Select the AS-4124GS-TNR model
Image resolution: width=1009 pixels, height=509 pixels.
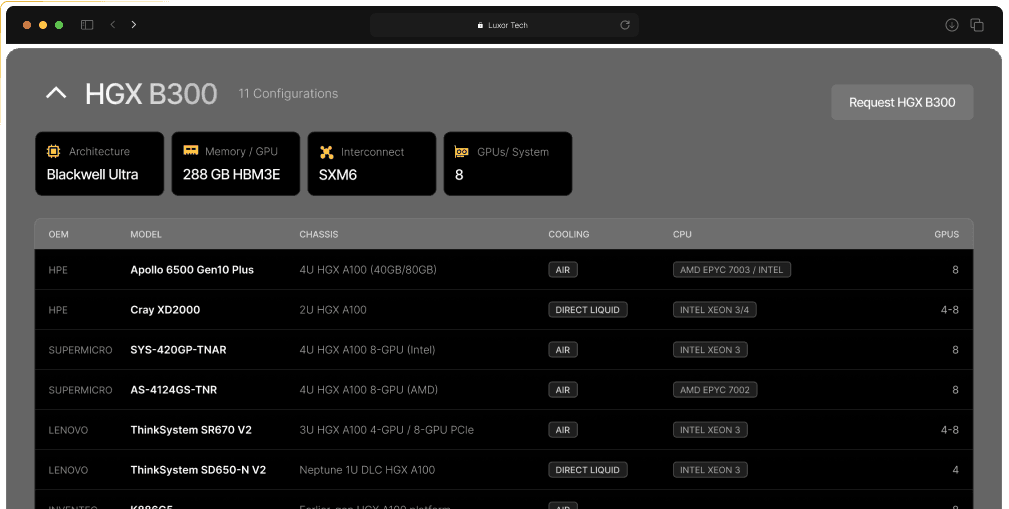(174, 390)
